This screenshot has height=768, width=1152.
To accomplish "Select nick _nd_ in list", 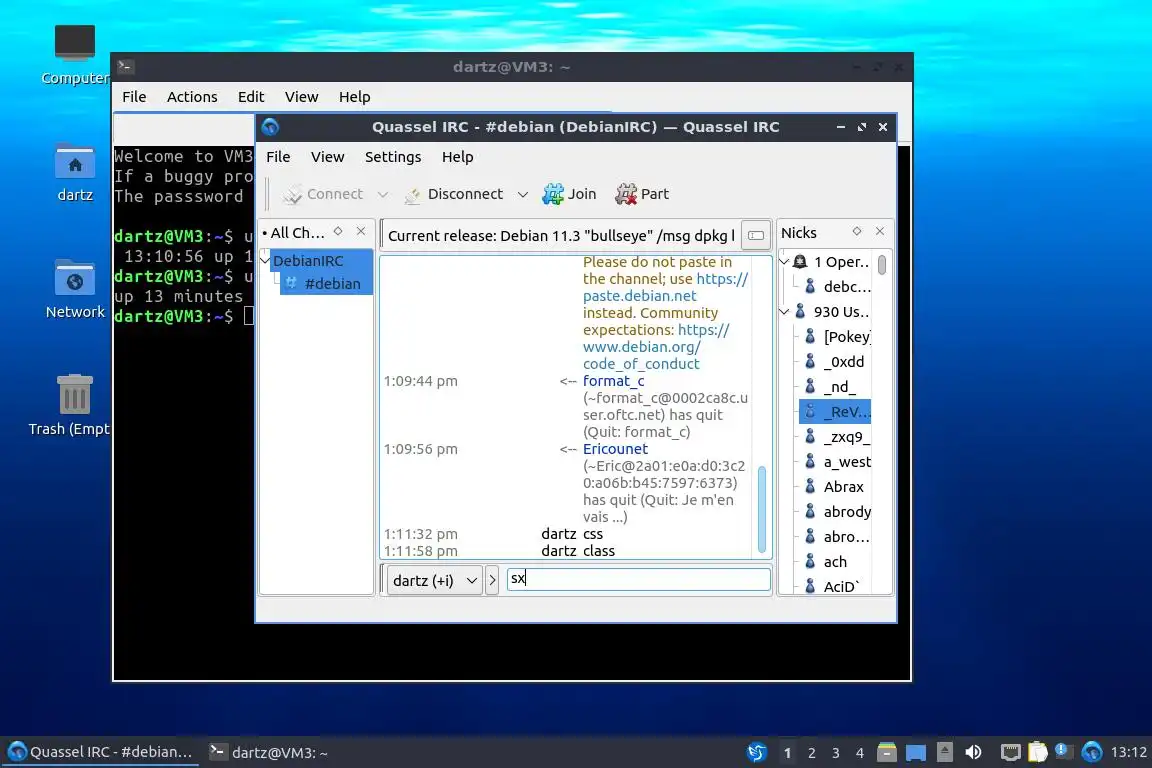I will pyautogui.click(x=835, y=387).
